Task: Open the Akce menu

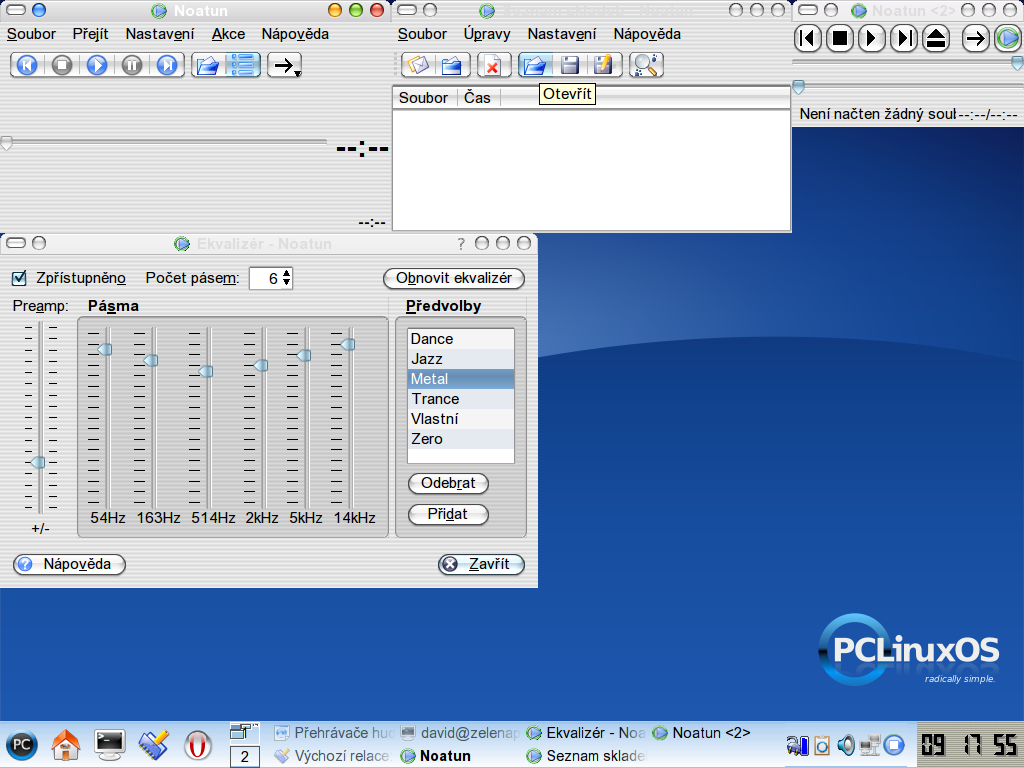Action: [229, 34]
